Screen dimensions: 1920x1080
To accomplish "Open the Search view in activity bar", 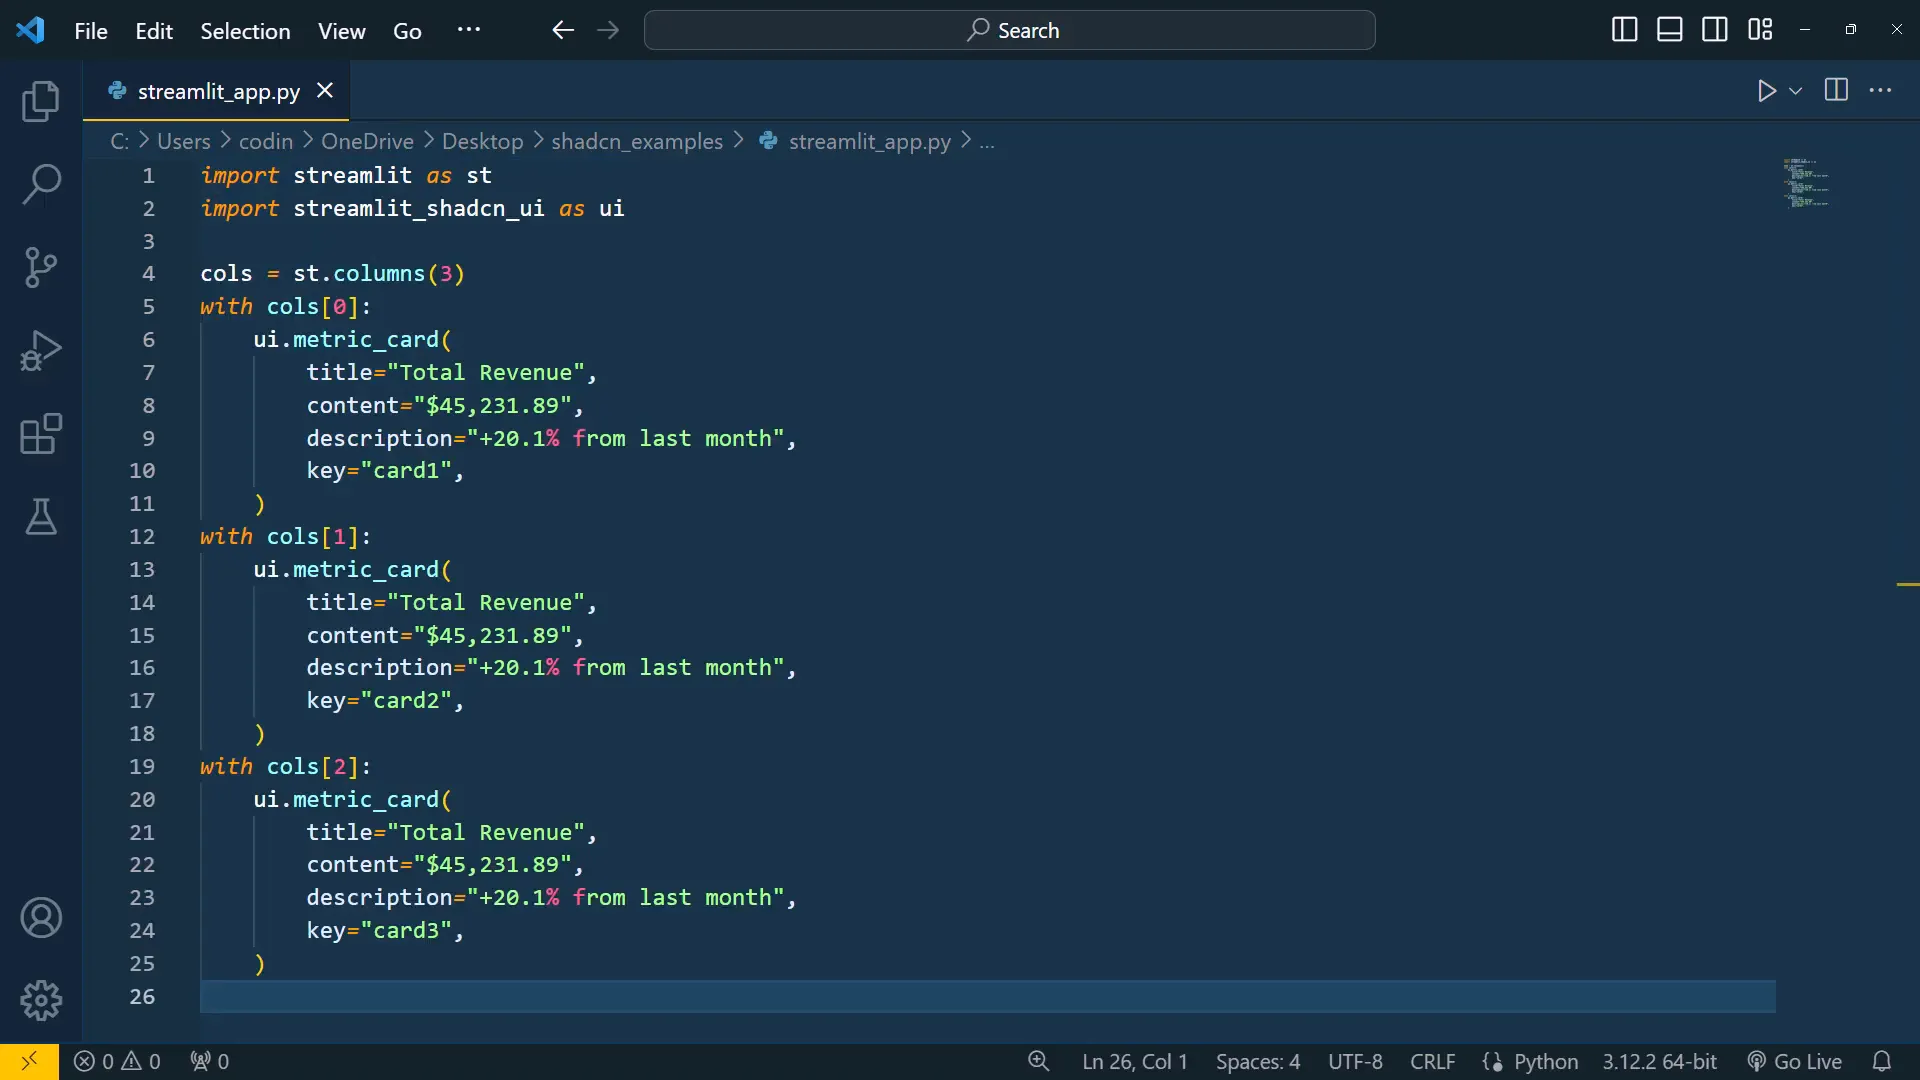I will (41, 184).
